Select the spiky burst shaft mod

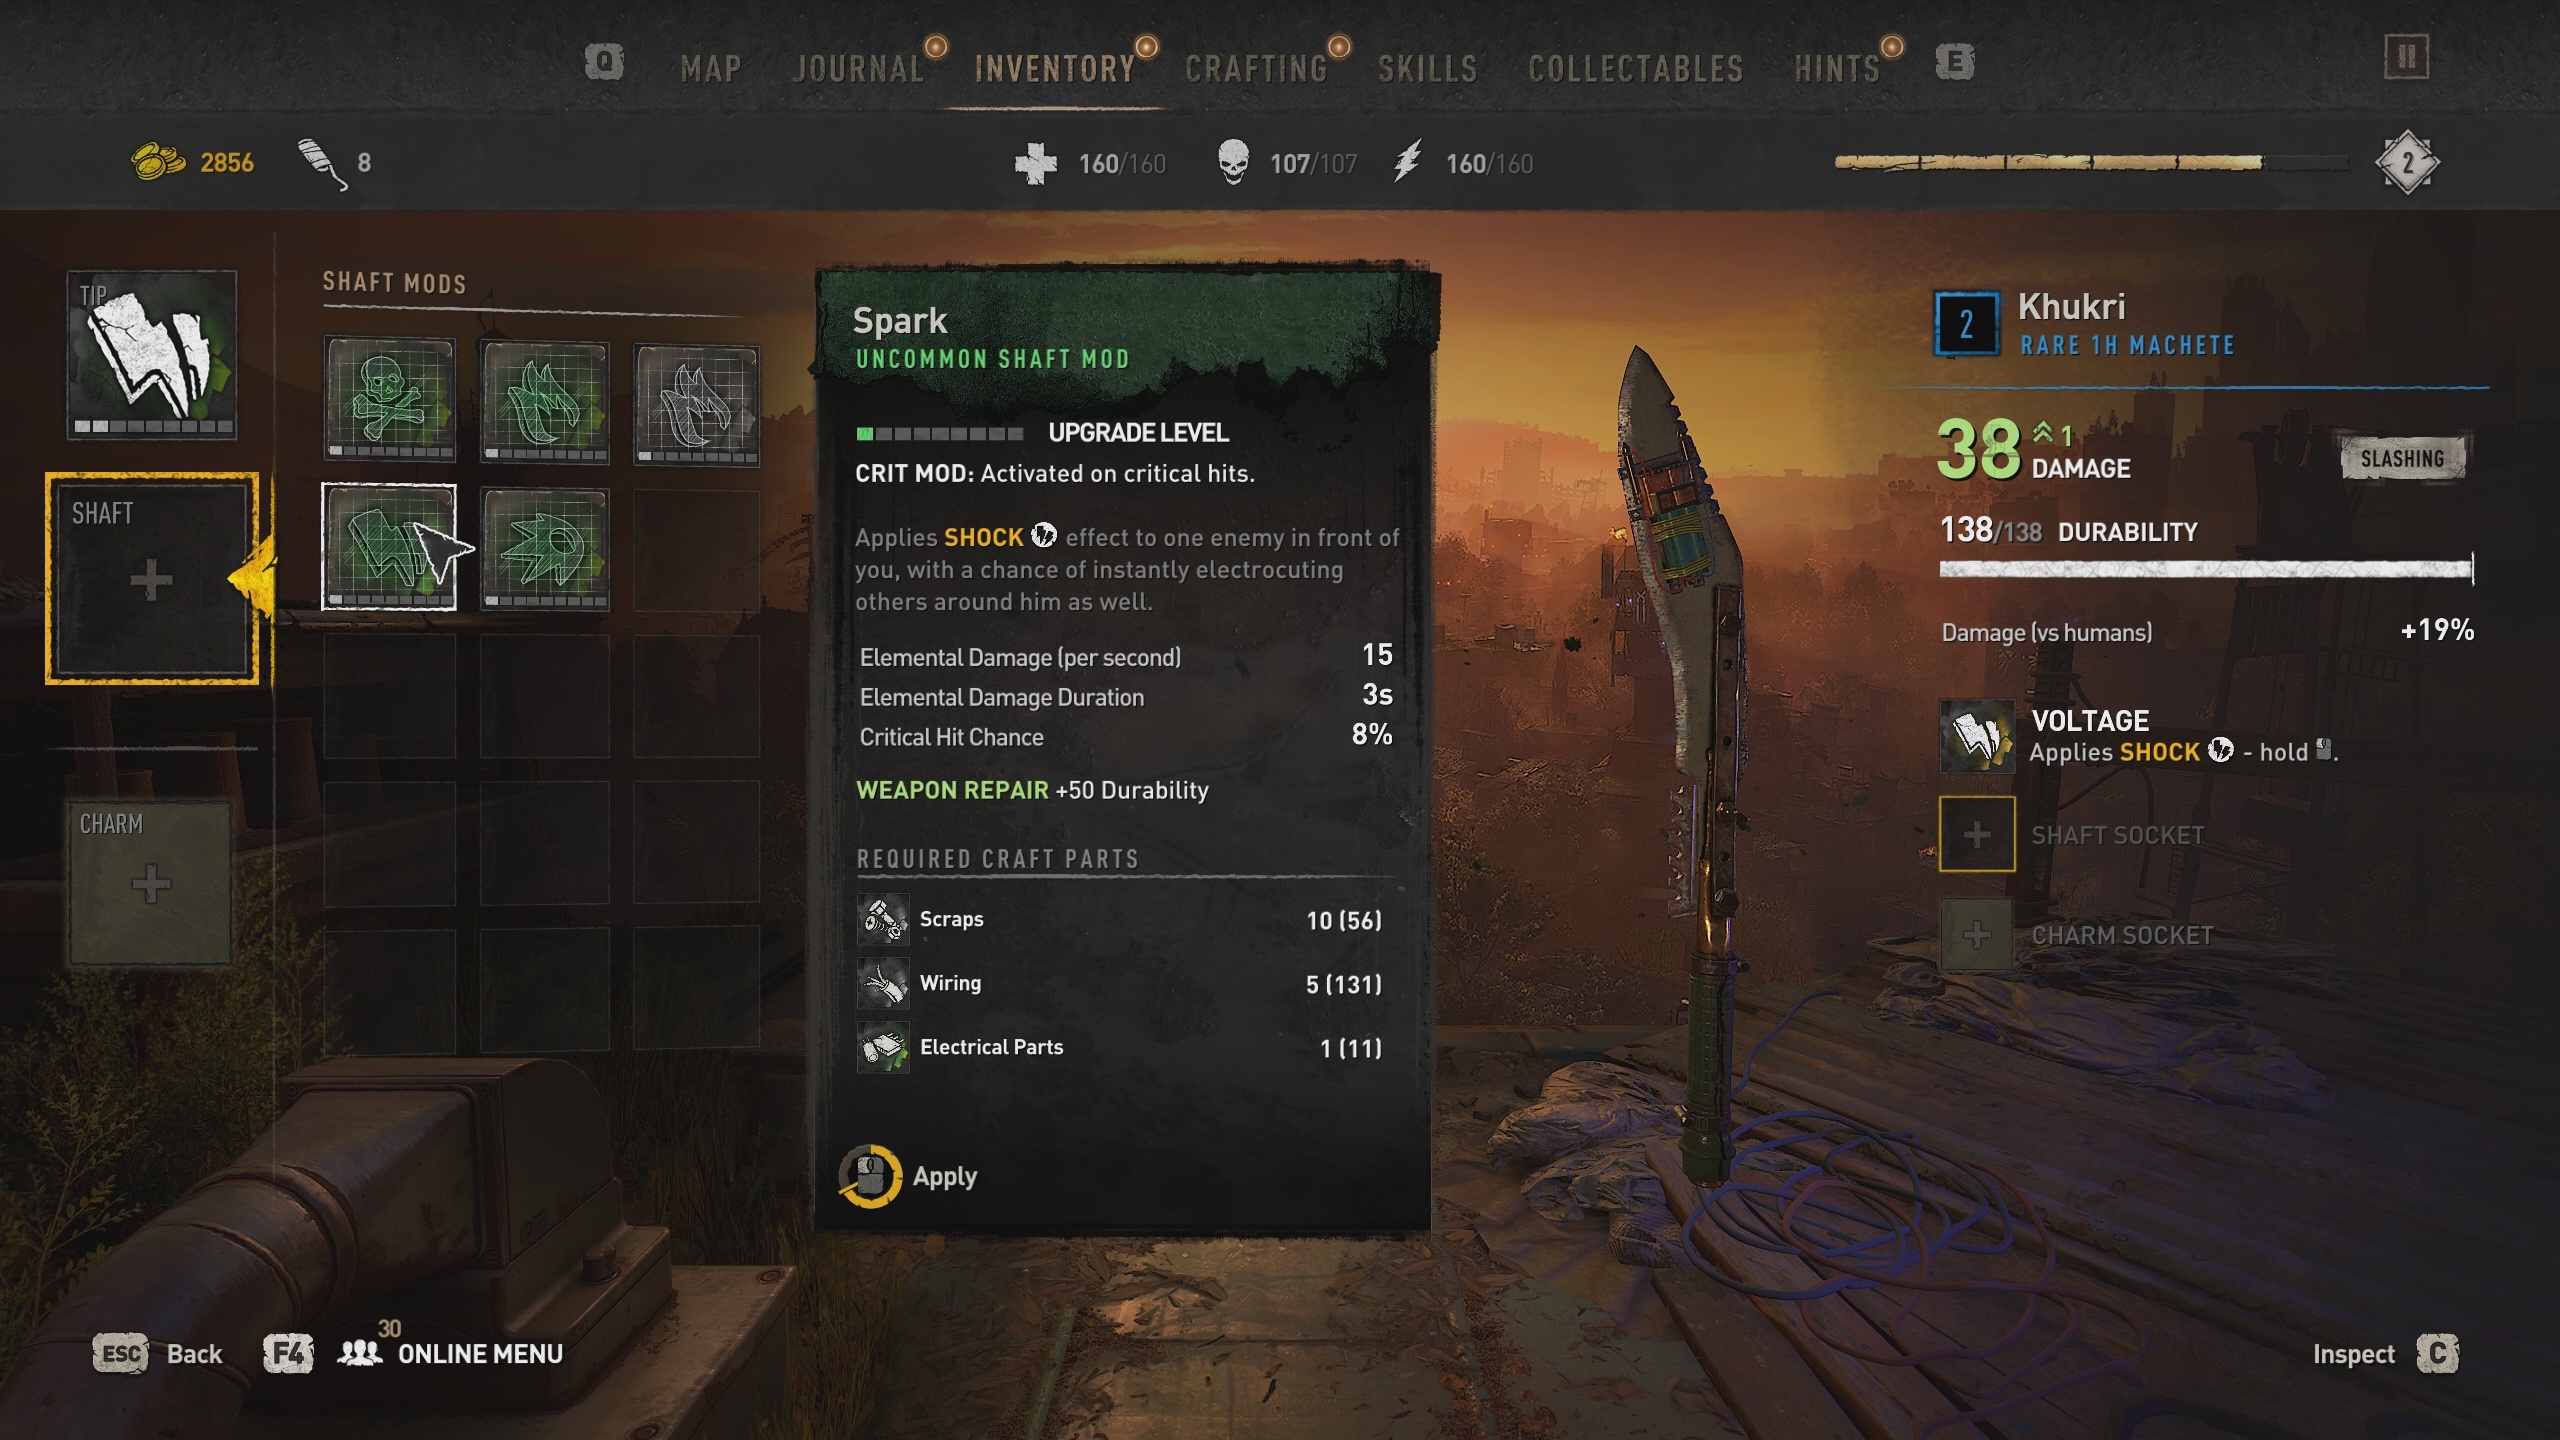[x=545, y=549]
